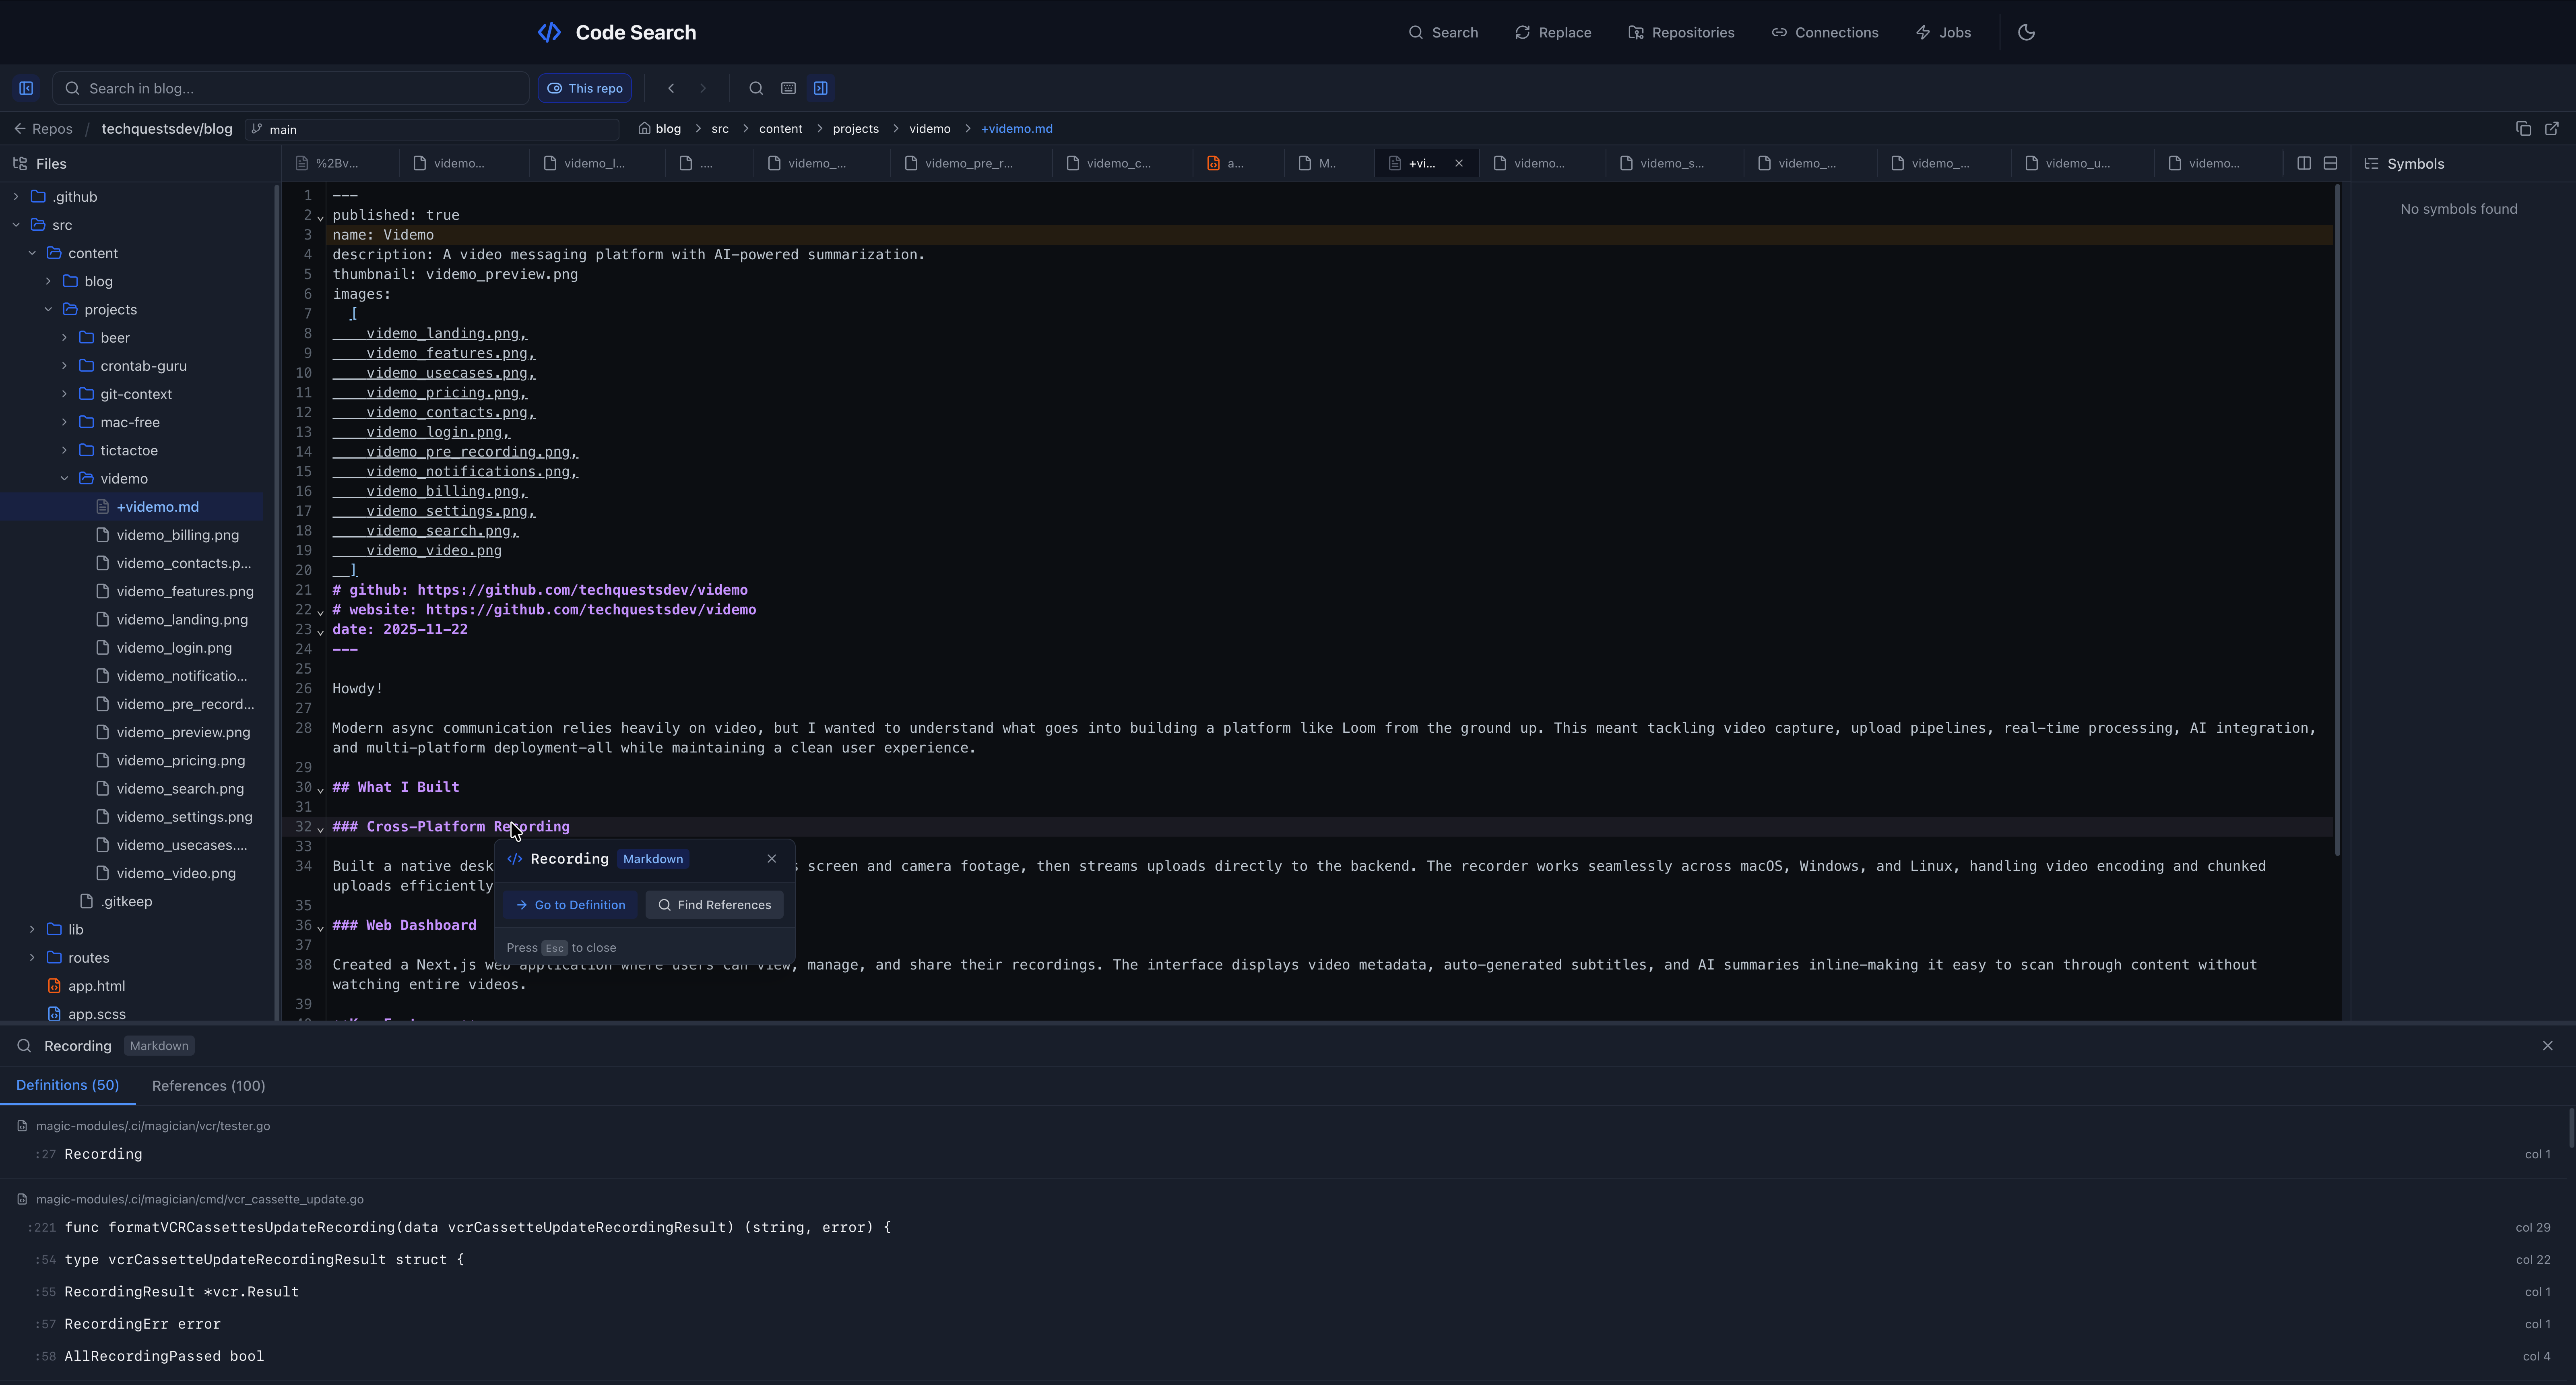
Task: Switch to the References (100) tab
Action: click(x=208, y=1085)
